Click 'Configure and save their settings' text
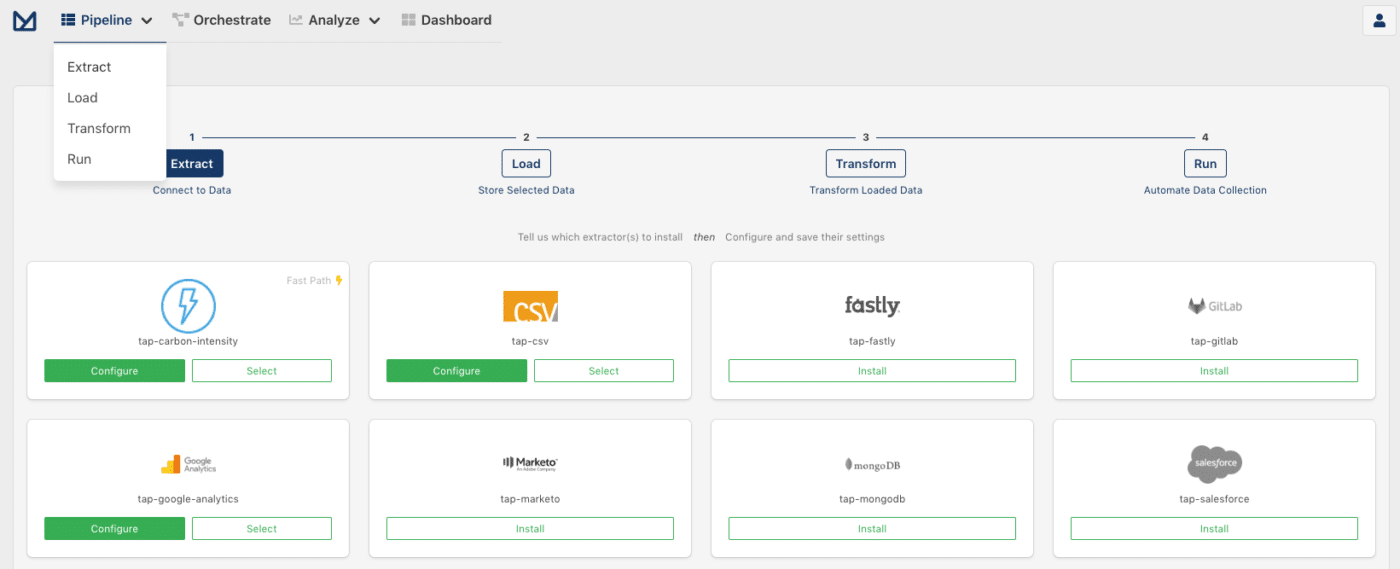Viewport: 1400px width, 569px height. tap(805, 237)
